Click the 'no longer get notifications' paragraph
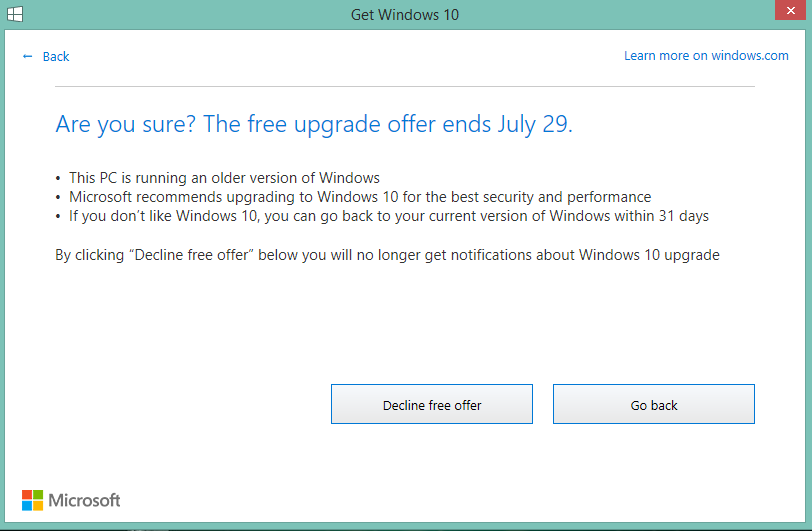 point(387,255)
